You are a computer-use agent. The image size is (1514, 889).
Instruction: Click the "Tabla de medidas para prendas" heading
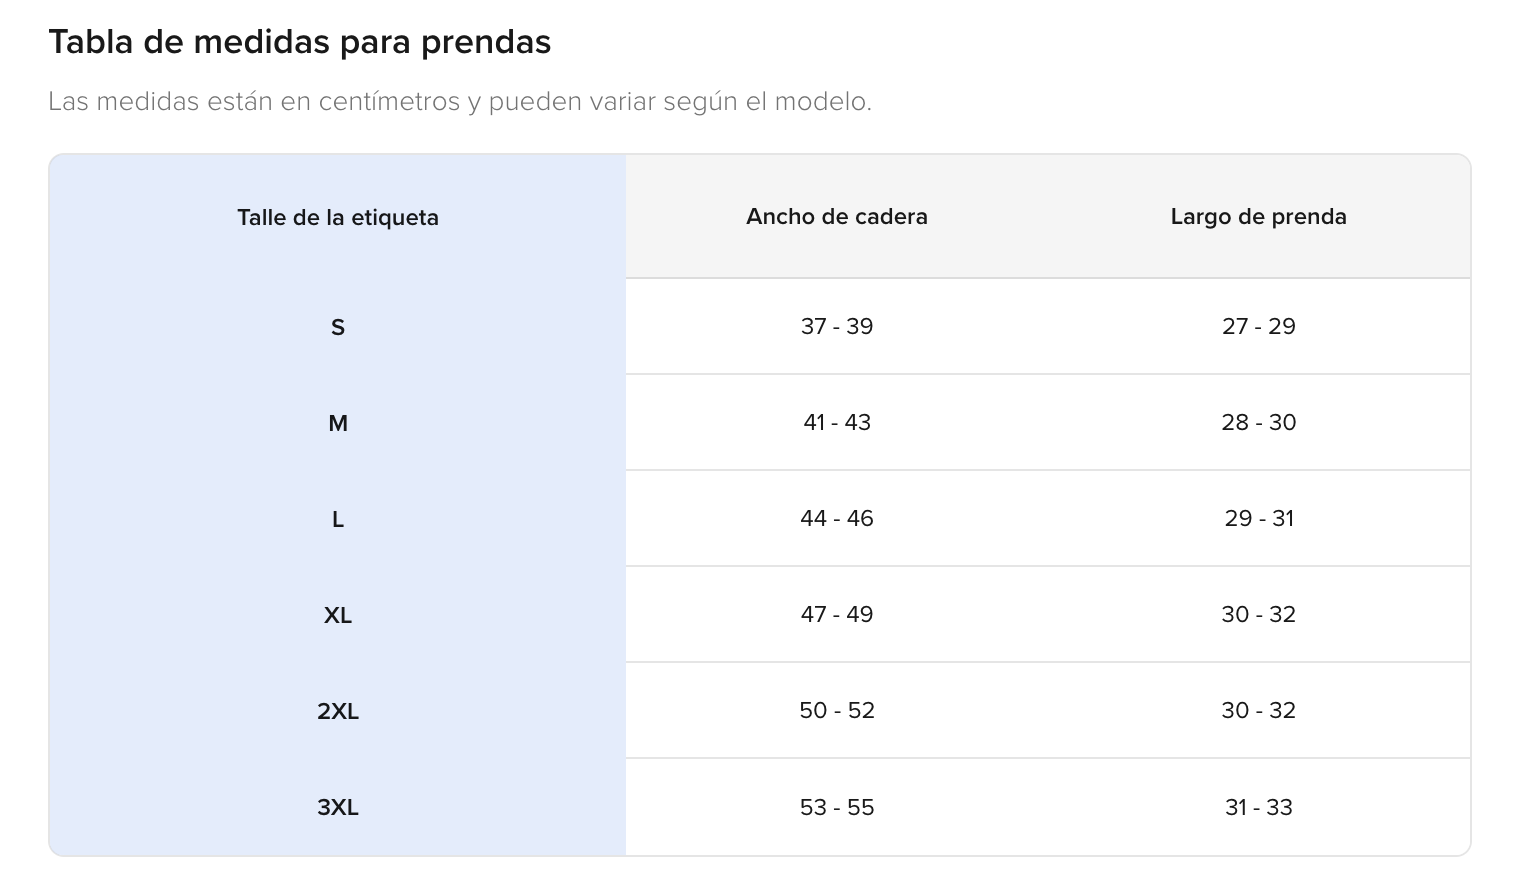[299, 42]
